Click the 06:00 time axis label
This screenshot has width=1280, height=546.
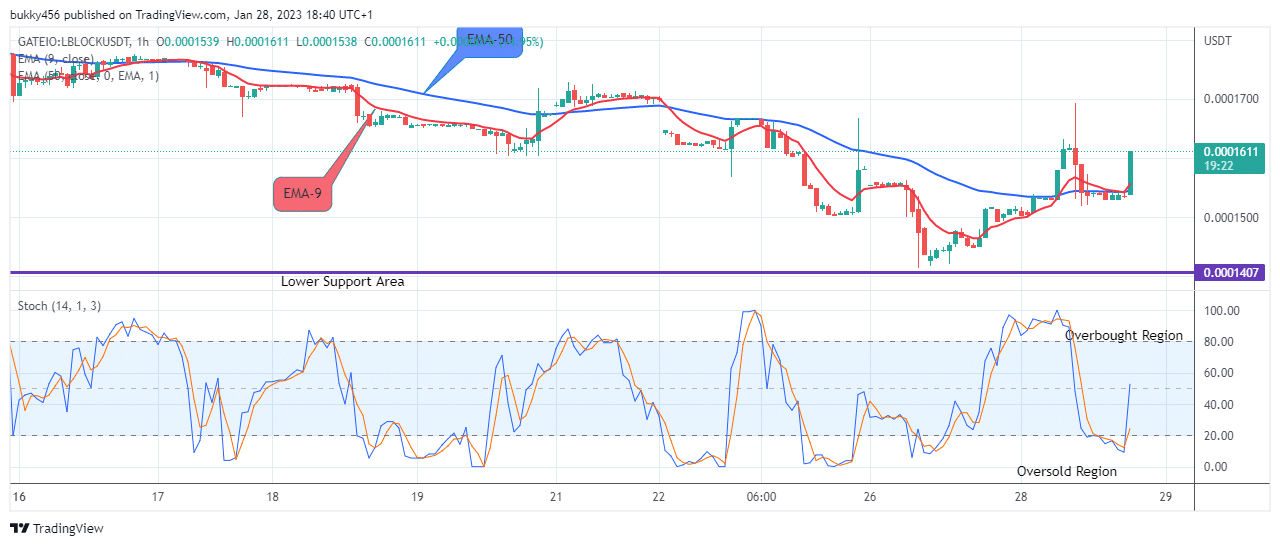(x=761, y=497)
